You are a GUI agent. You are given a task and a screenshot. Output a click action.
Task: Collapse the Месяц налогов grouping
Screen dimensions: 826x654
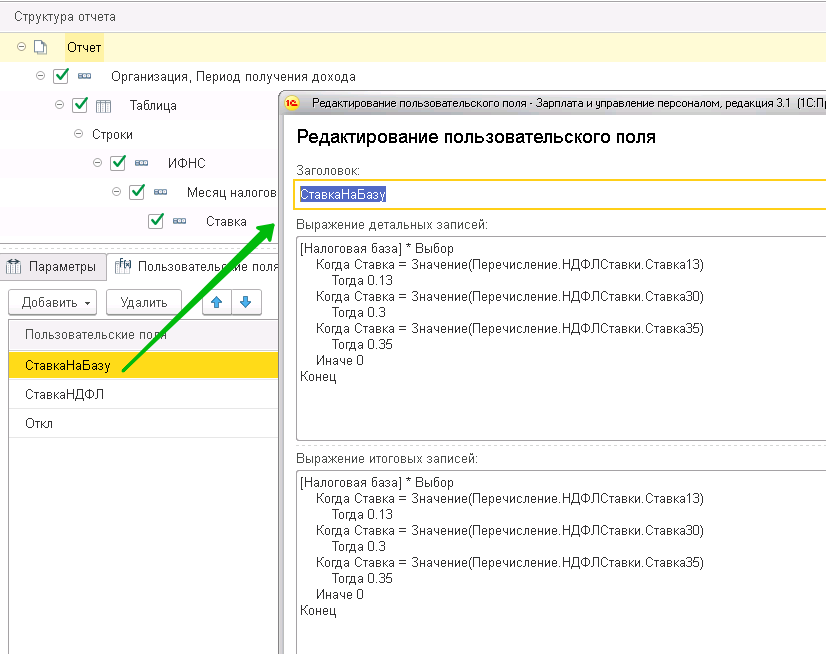[116, 192]
